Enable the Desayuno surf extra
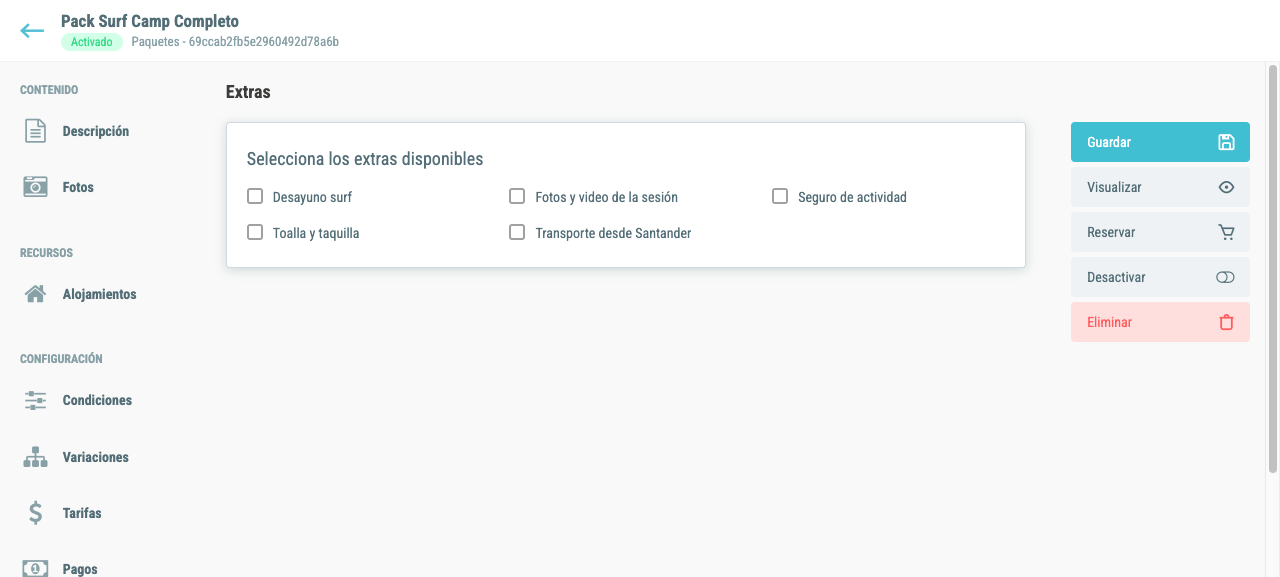Screen dimensions: 1280x577 click(x=255, y=196)
